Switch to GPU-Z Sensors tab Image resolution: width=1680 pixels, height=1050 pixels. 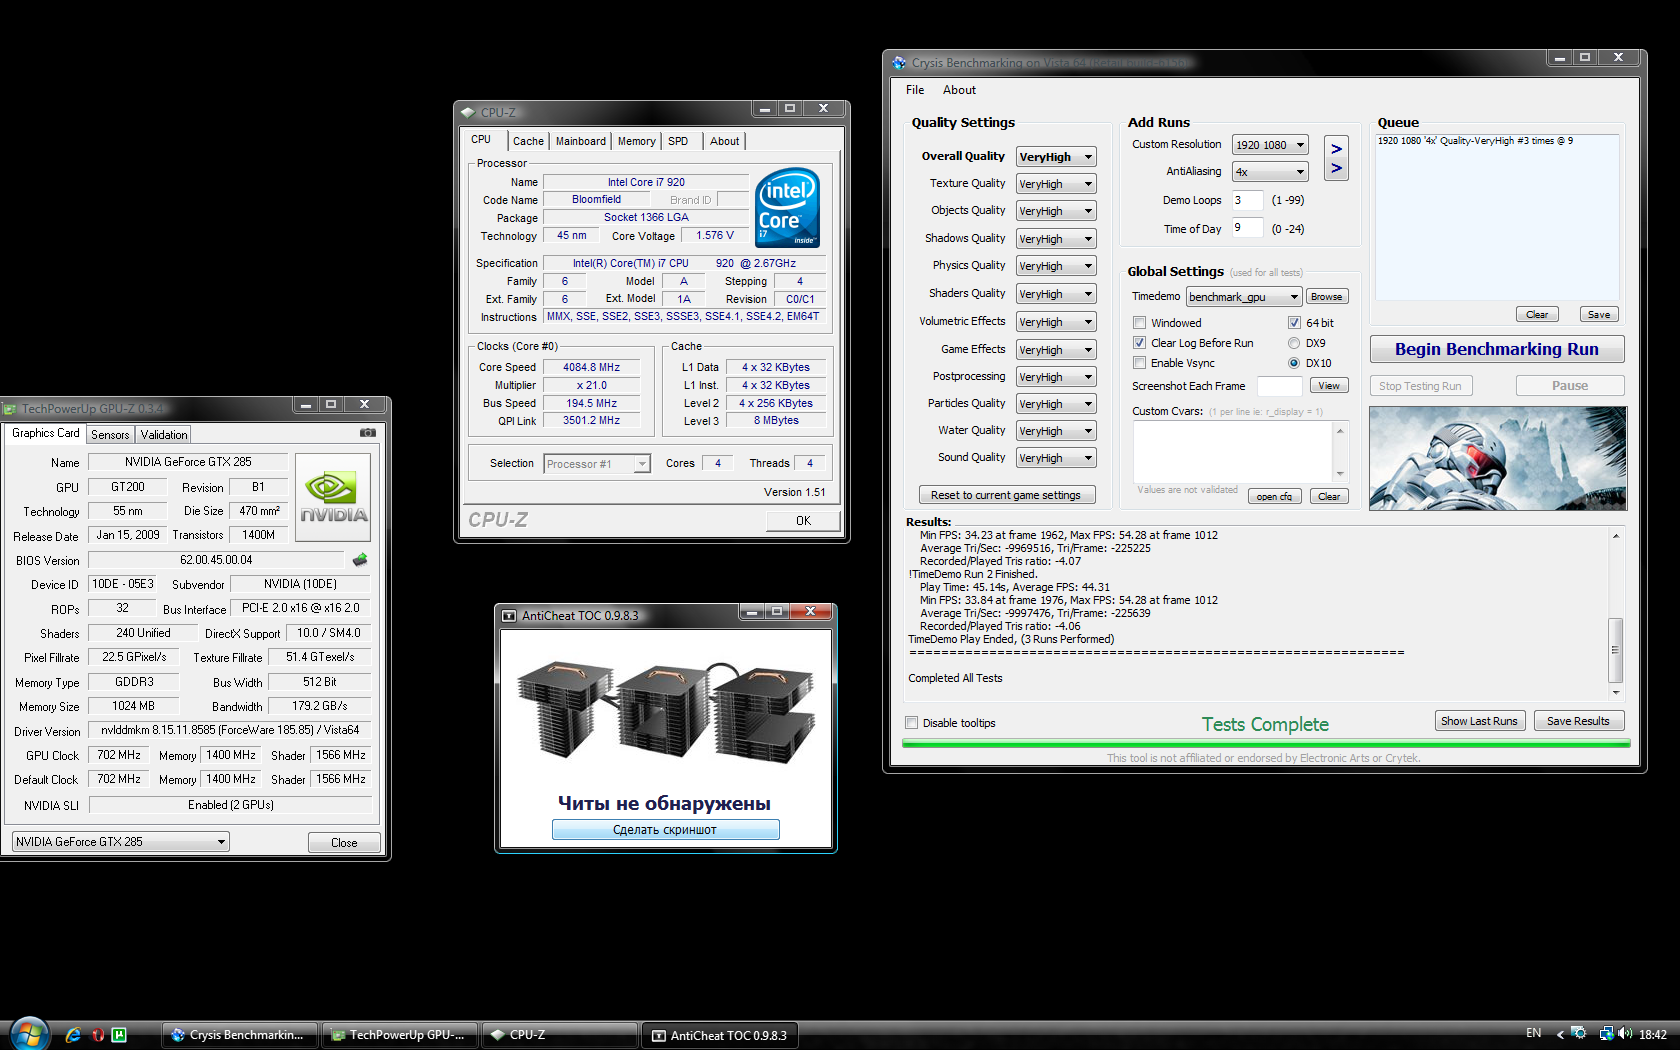pos(110,435)
